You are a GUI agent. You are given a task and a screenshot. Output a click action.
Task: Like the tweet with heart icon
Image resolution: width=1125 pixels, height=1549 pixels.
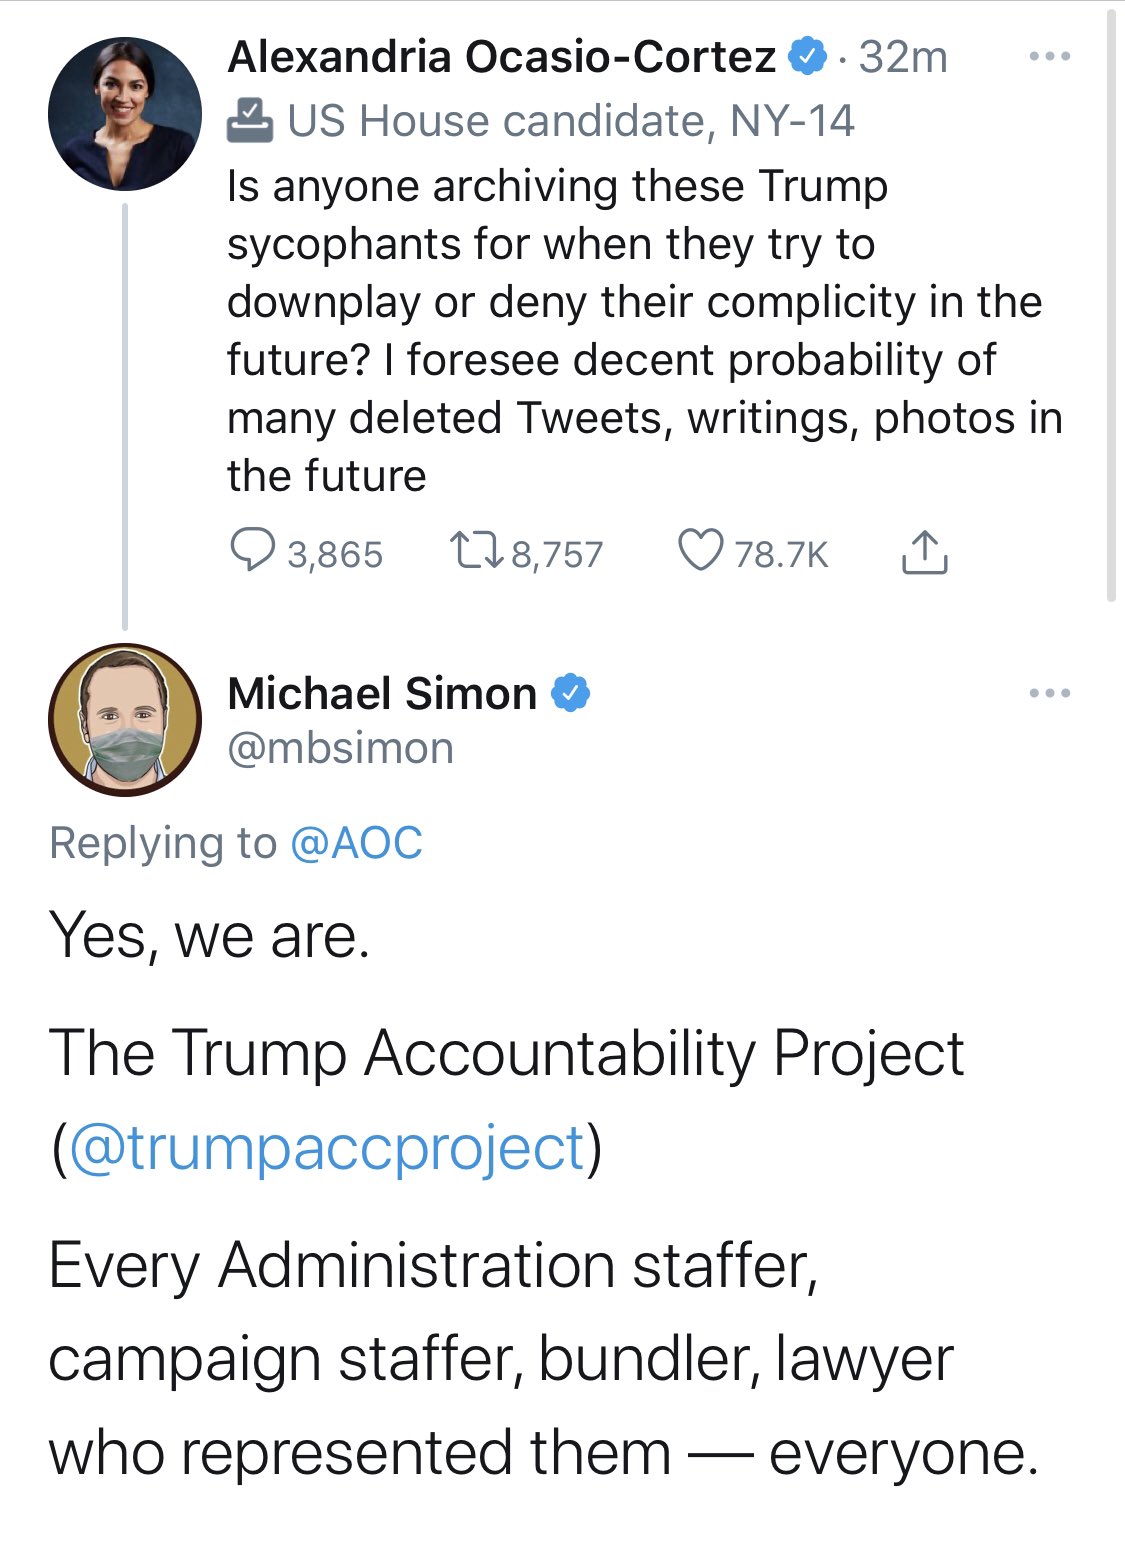tap(700, 551)
